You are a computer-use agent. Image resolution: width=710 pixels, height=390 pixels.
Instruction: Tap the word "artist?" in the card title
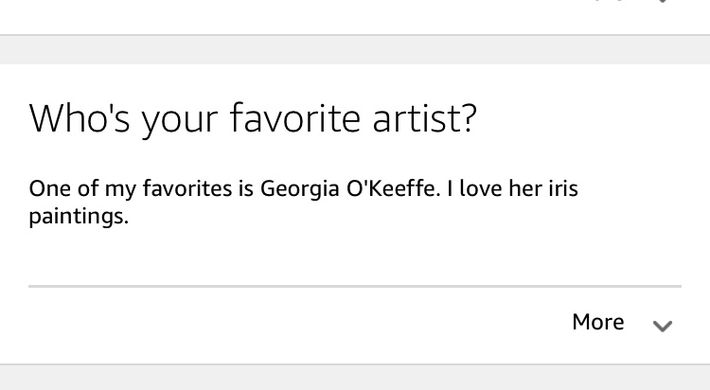424,119
